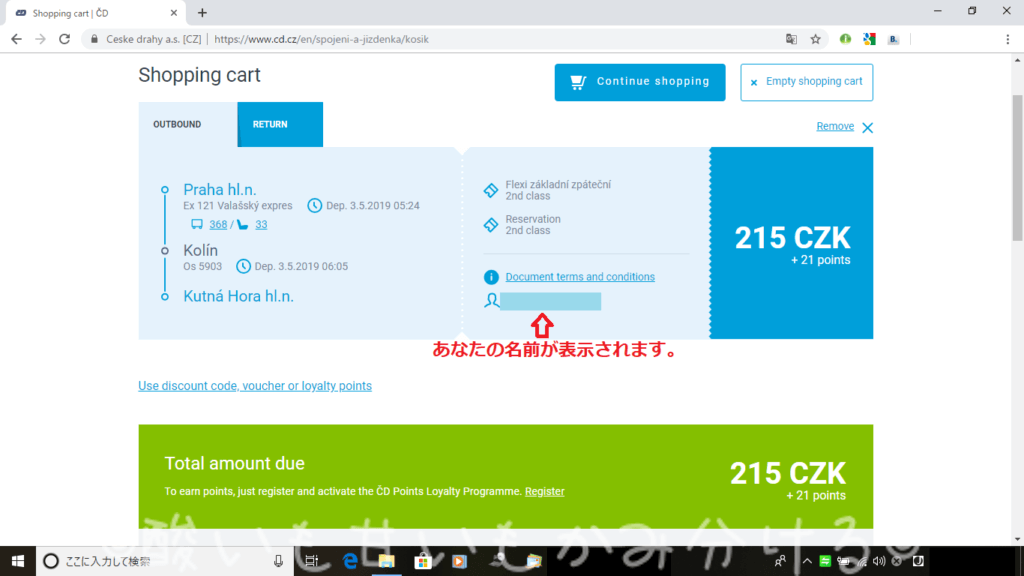Click the seat icon before 33
1024x576 pixels.
(243, 225)
